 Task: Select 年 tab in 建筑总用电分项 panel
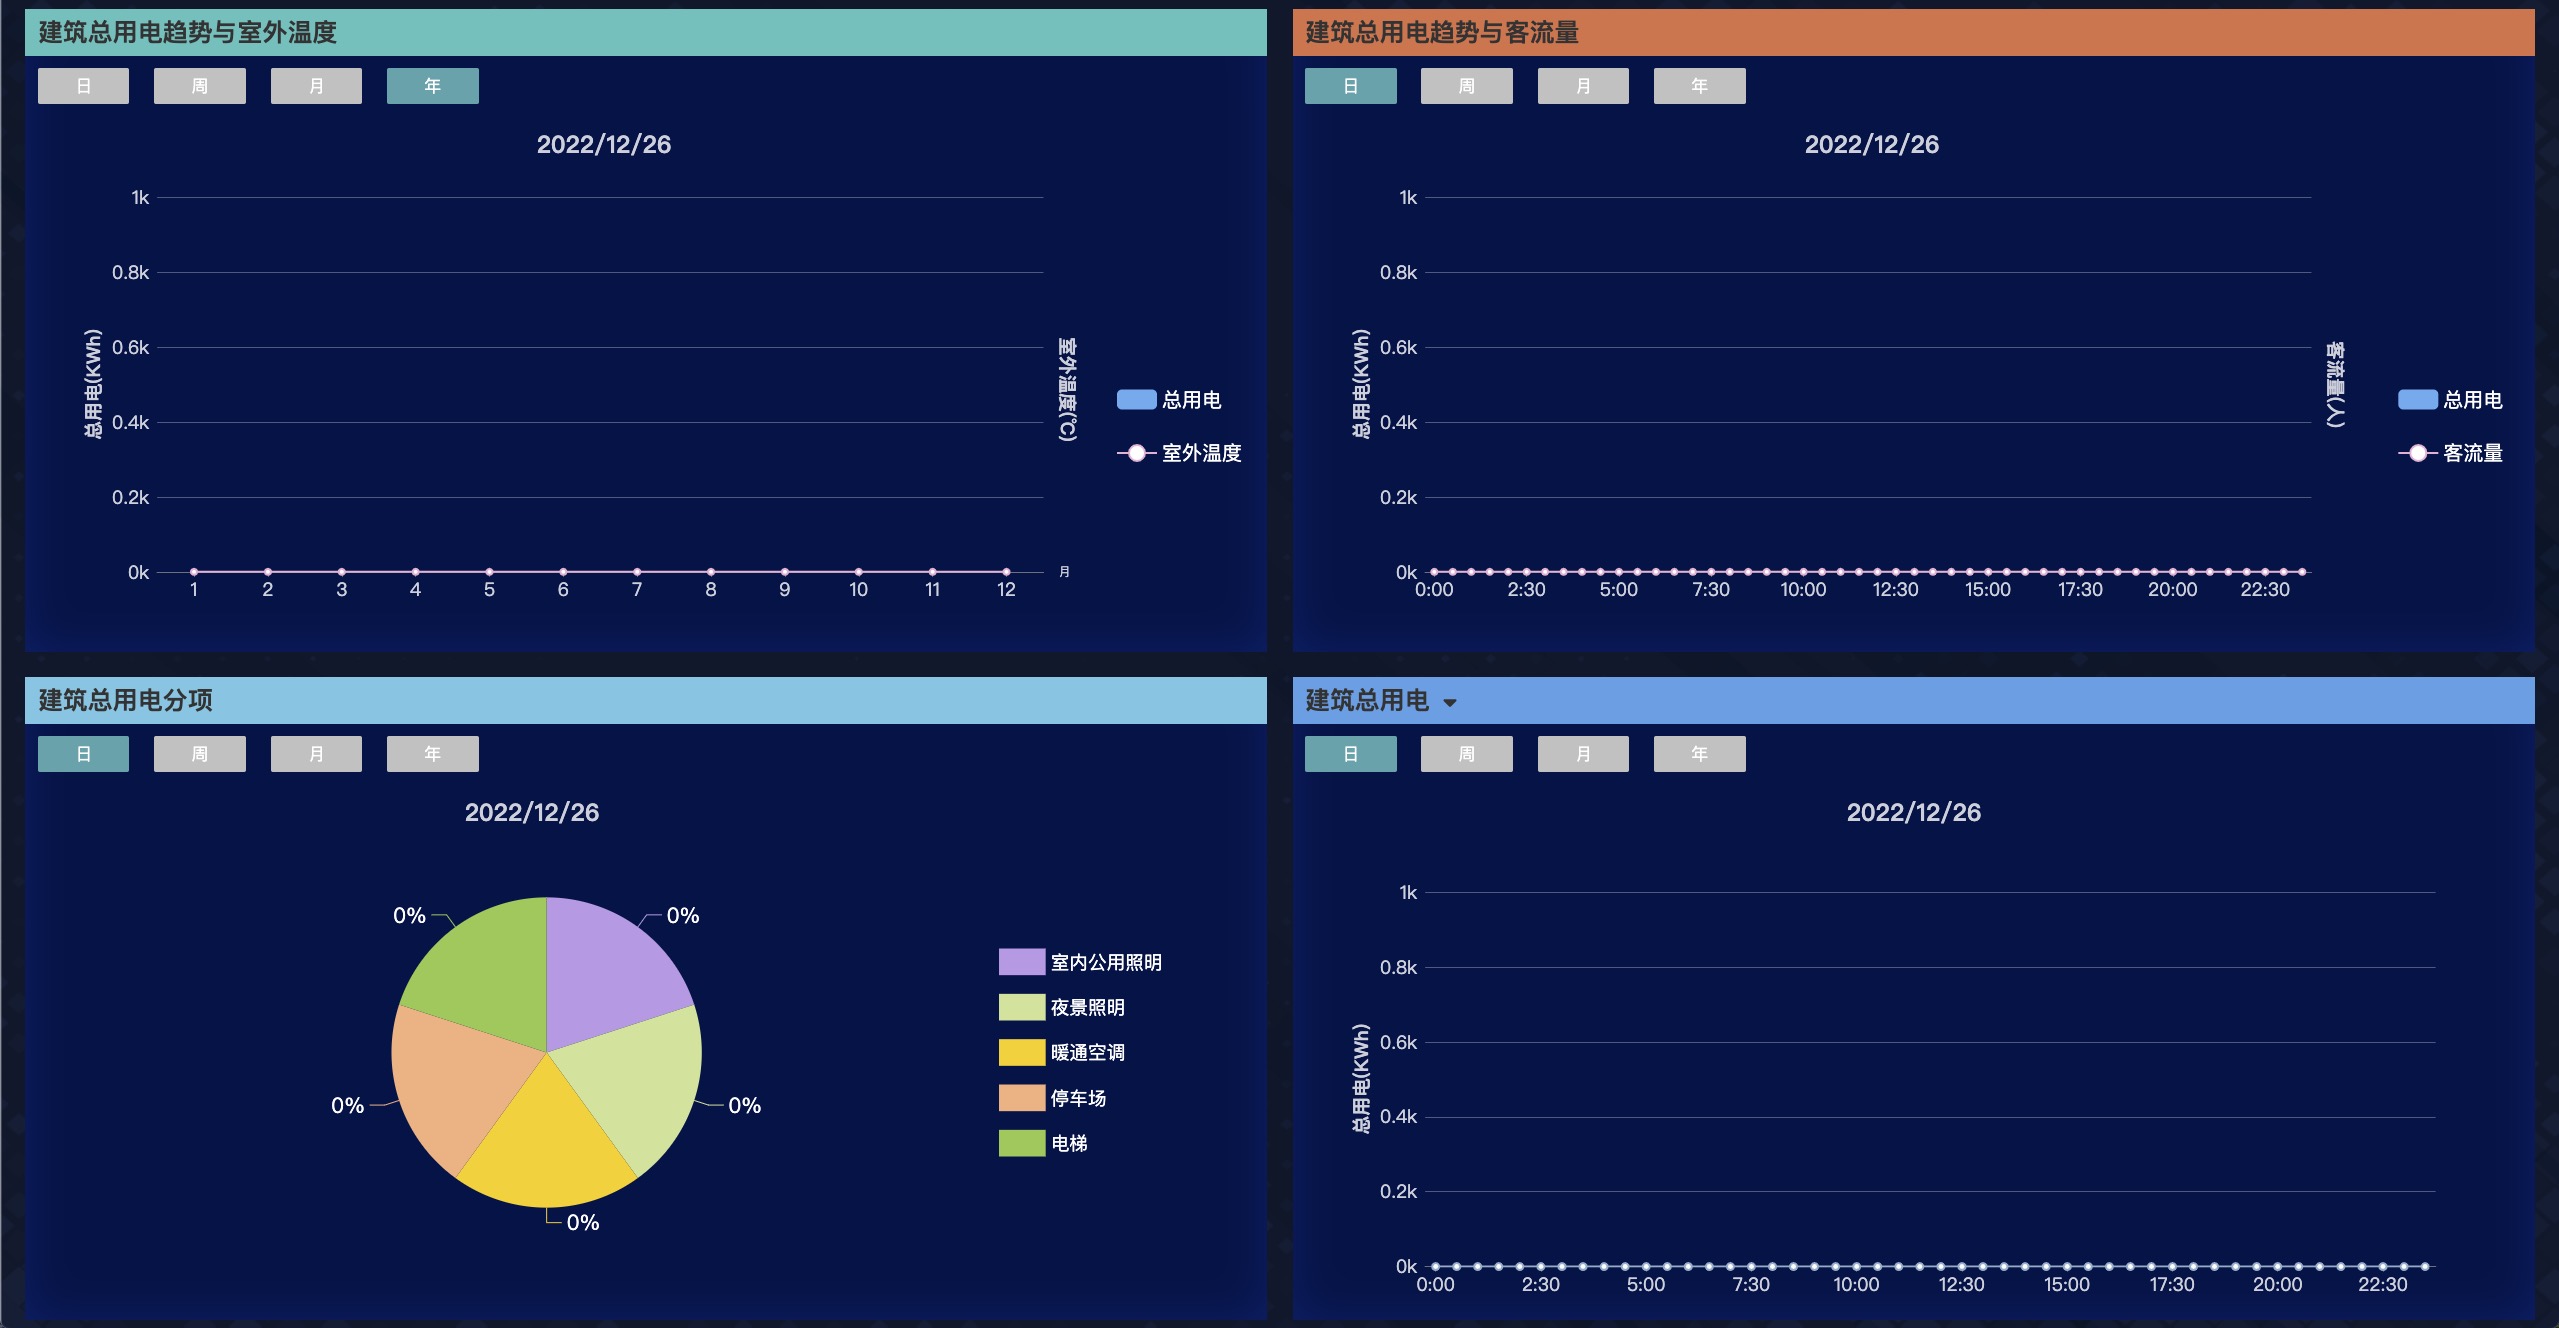433,754
